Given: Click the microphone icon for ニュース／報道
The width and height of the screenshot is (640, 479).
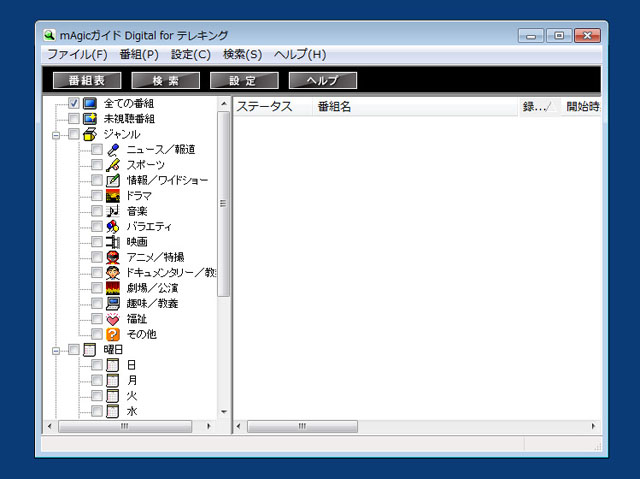Looking at the screenshot, I should click(113, 150).
